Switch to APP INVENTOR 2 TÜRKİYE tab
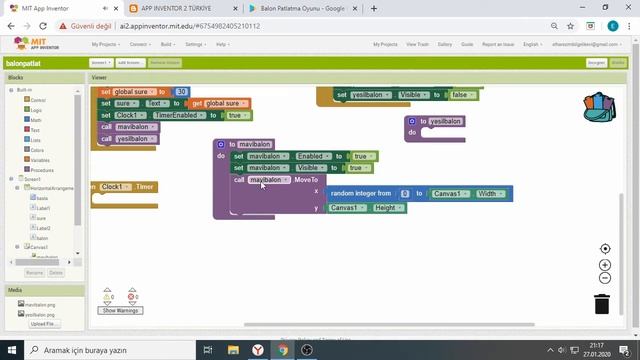Screen dimensions: 640x360 pos(182,9)
